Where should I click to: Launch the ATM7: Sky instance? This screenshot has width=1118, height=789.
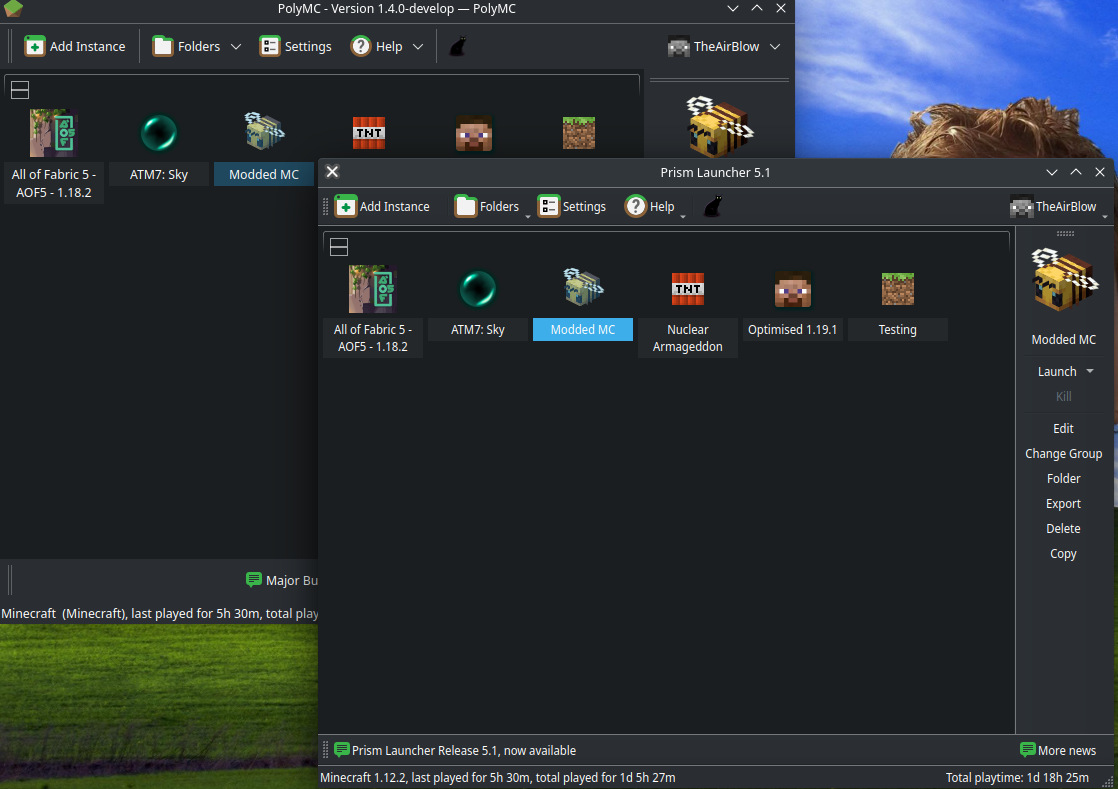(477, 288)
